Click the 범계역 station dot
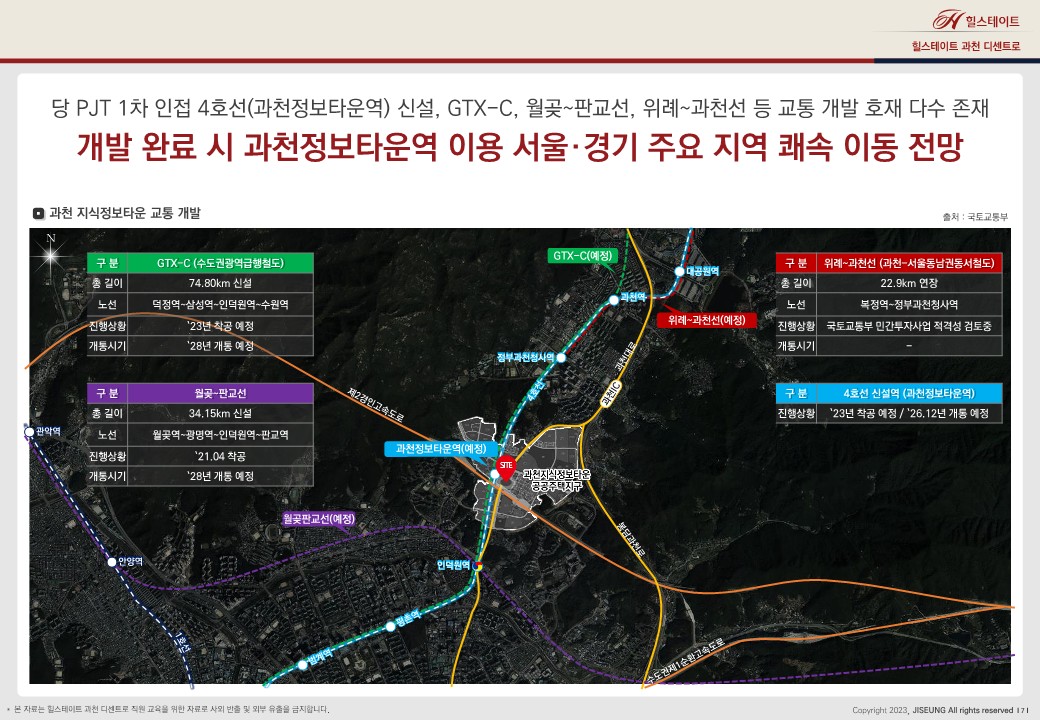 [x=302, y=663]
